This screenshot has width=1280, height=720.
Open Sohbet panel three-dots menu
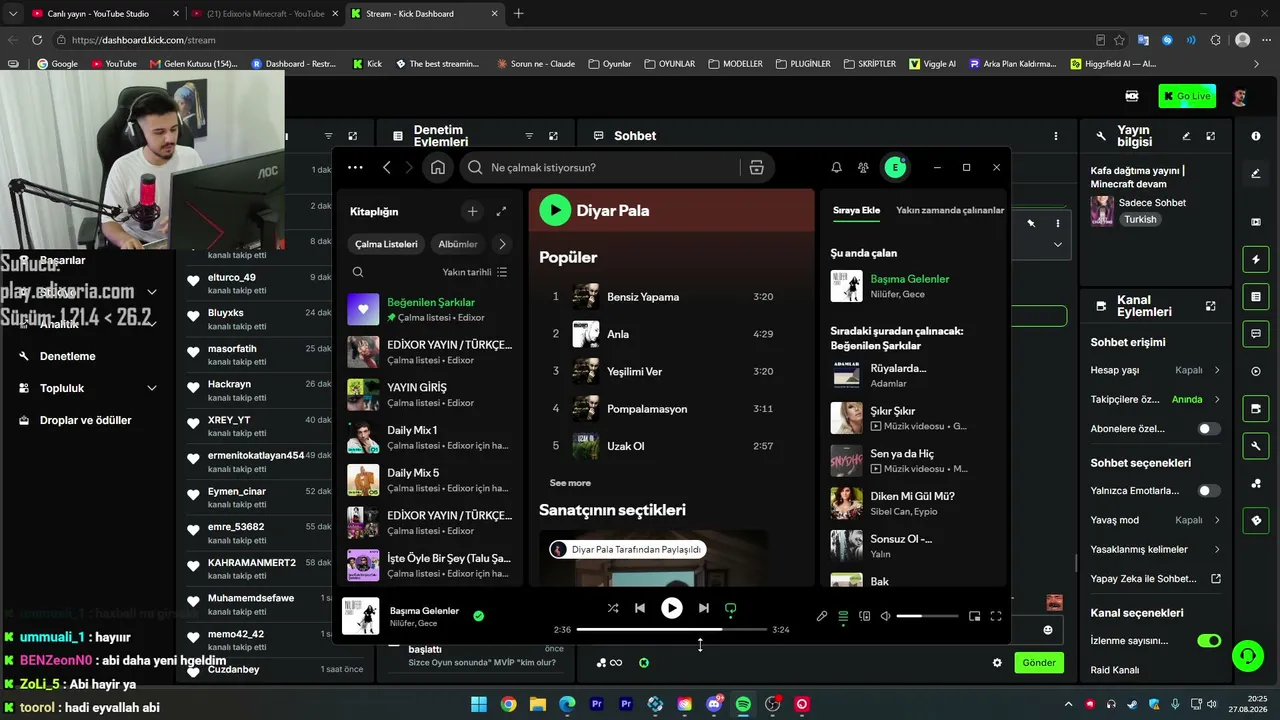(1056, 136)
